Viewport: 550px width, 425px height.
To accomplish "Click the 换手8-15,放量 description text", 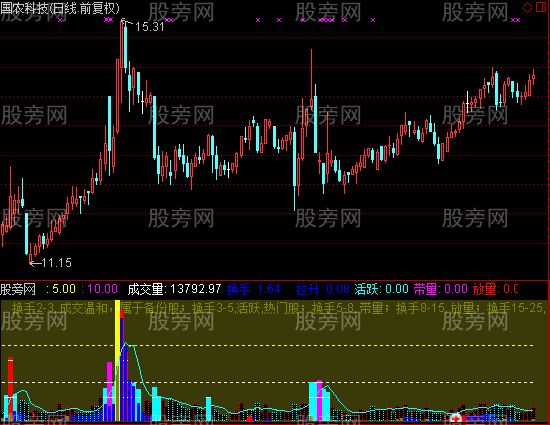I will tap(435, 308).
